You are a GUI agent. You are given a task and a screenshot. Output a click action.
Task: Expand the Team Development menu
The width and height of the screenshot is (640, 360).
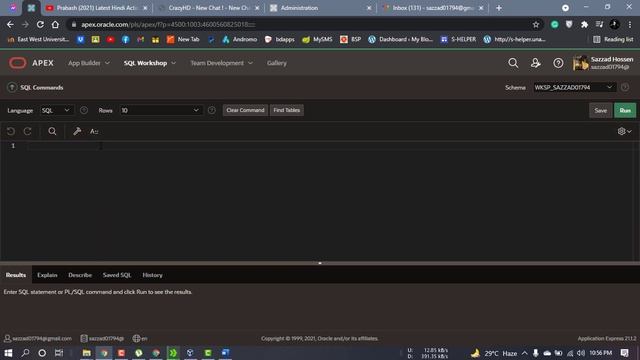(222, 63)
